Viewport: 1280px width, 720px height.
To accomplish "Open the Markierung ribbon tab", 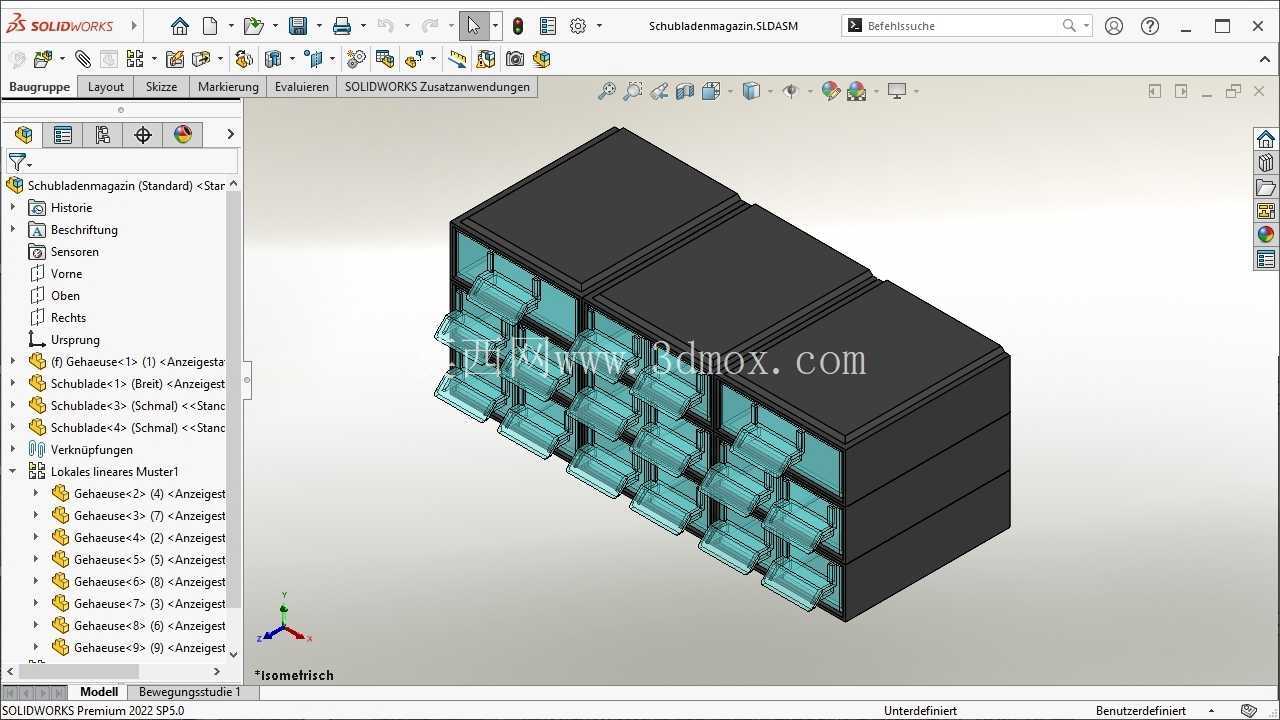I will [228, 87].
